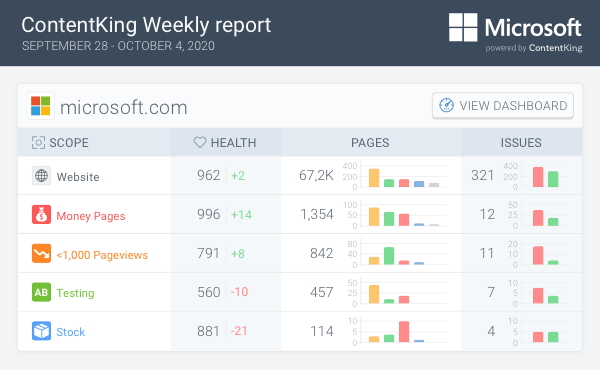Click the Scope target icon

pyautogui.click(x=38, y=143)
